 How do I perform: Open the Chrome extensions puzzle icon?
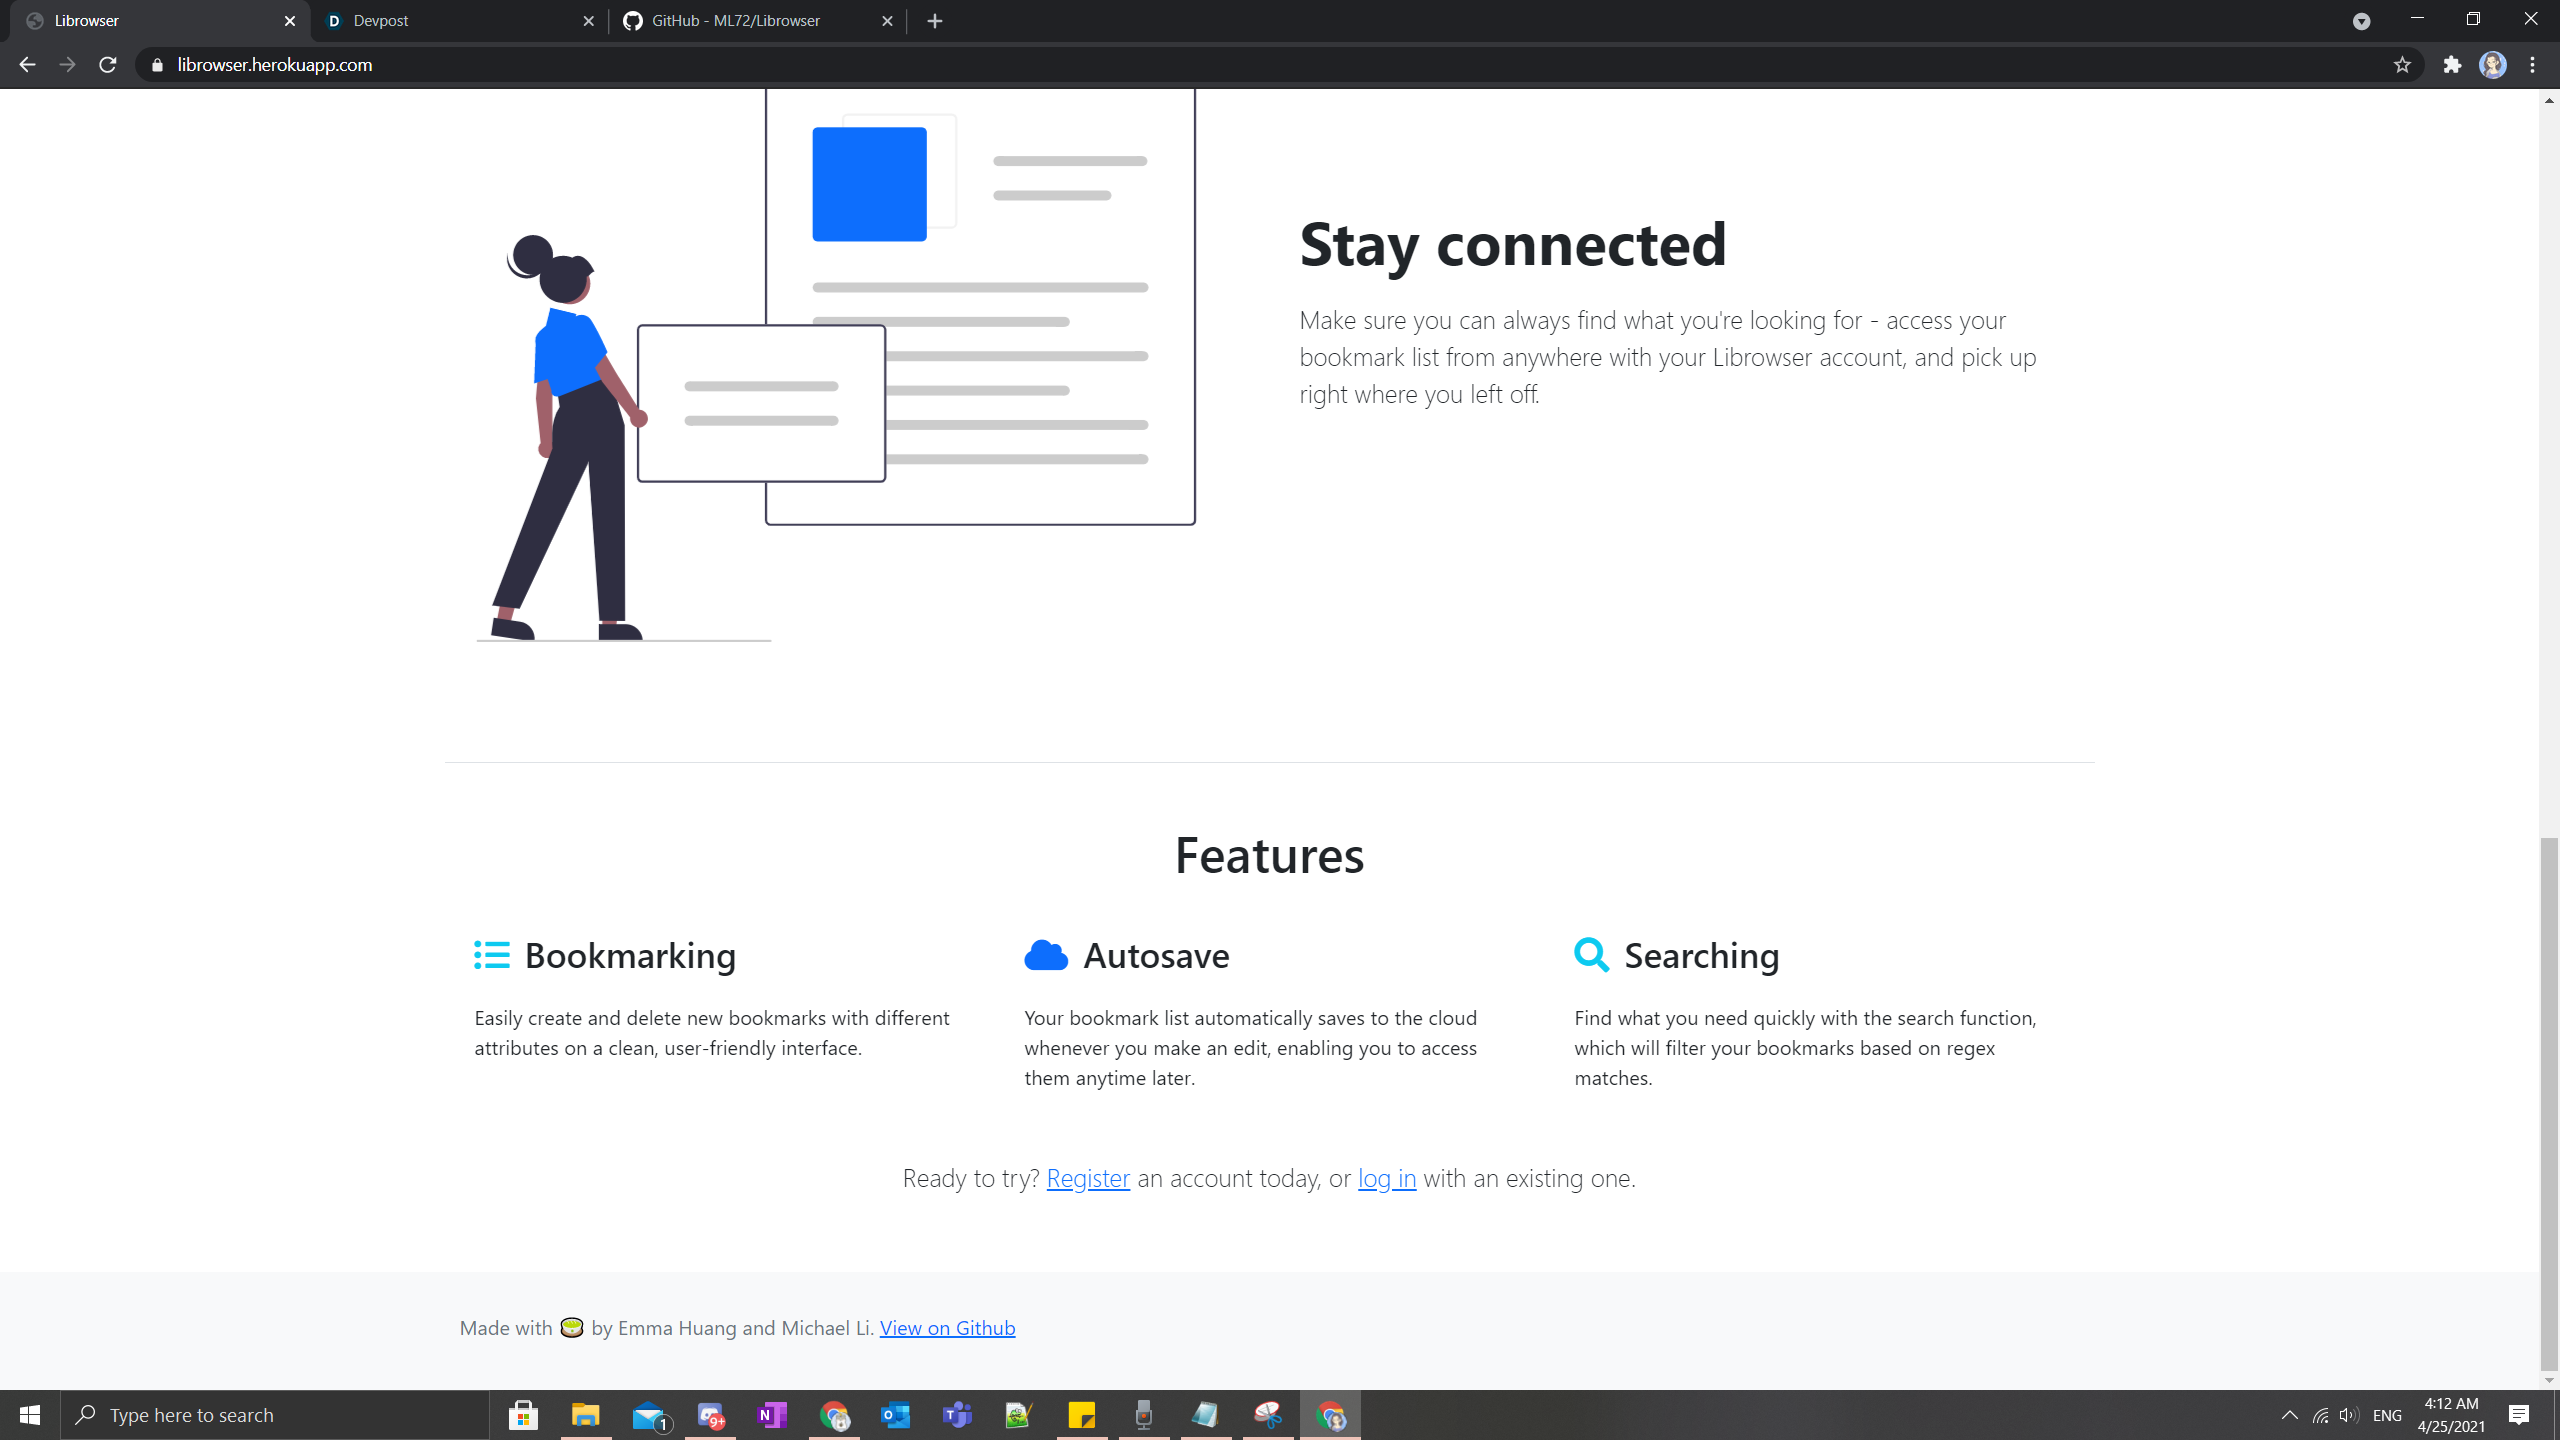point(2452,65)
